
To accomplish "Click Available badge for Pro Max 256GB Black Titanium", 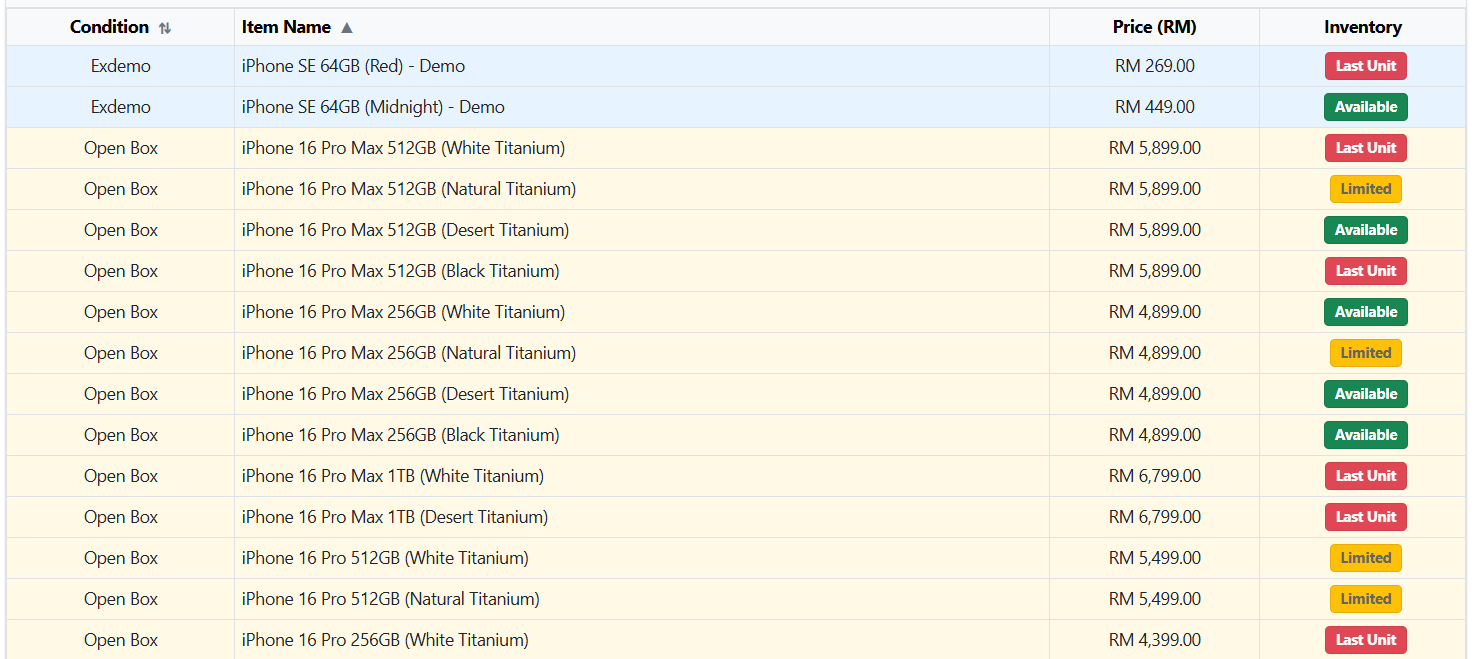I will [1366, 435].
